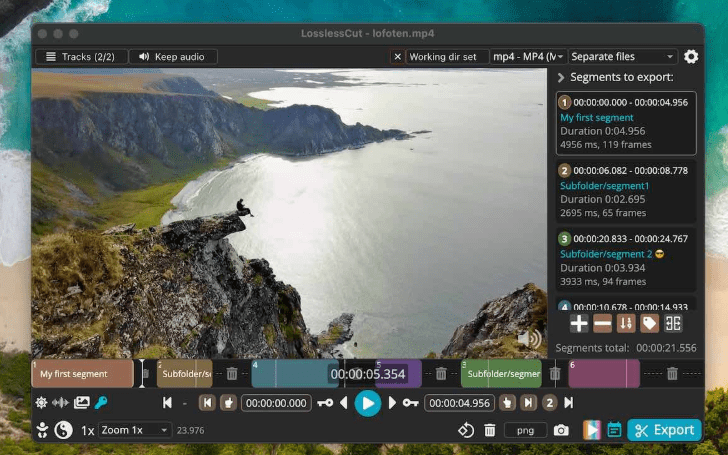Change the png capture format button

pyautogui.click(x=526, y=430)
